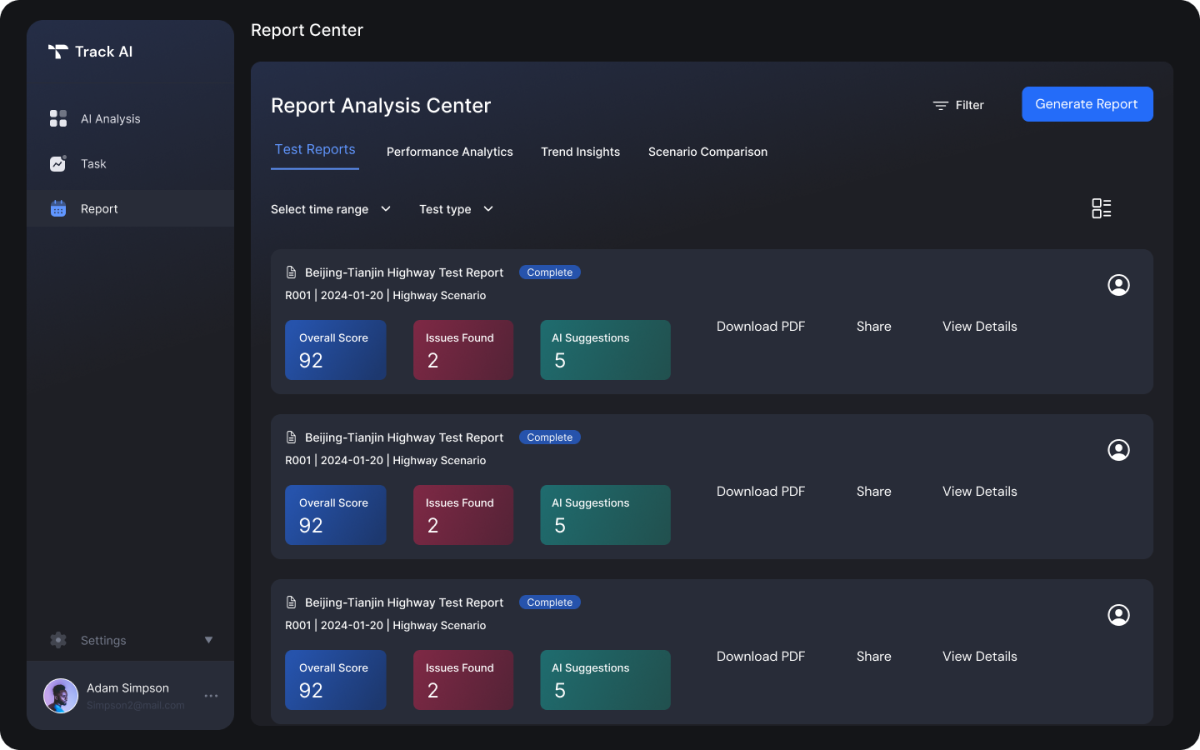
Task: Click the Complete badge on the third report
Action: (x=550, y=602)
